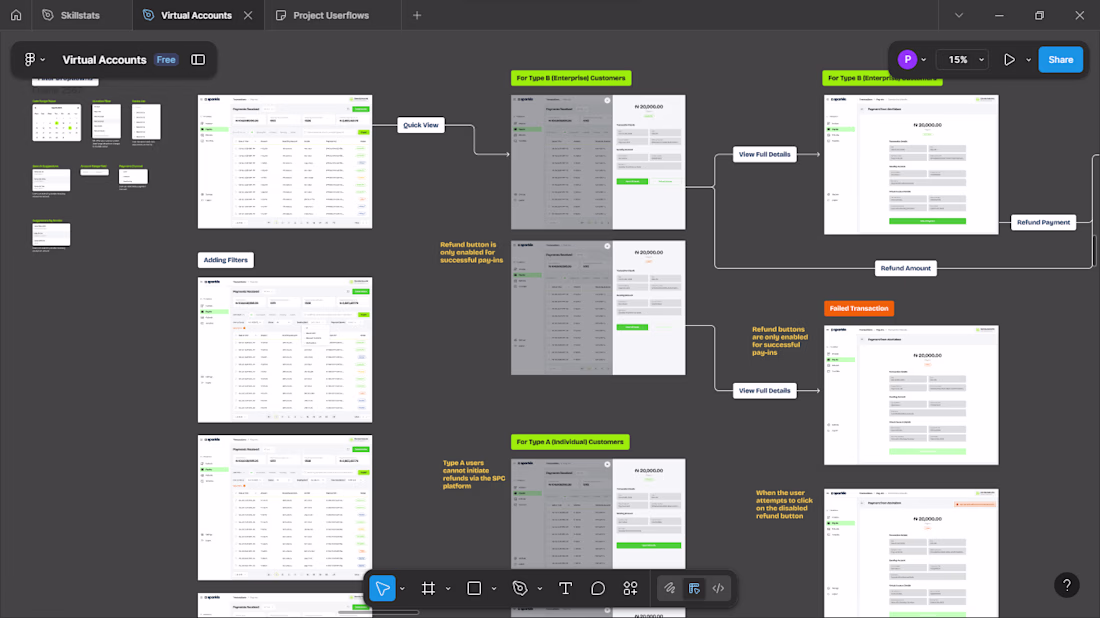Switch to the Project Userflows tab

(323, 15)
